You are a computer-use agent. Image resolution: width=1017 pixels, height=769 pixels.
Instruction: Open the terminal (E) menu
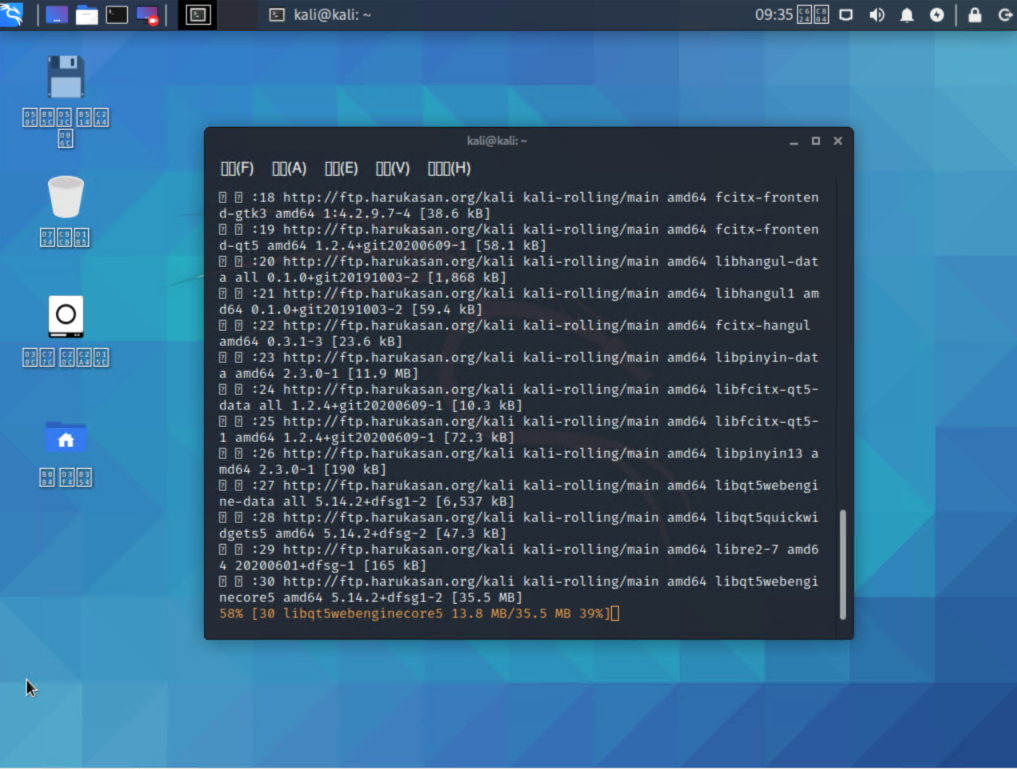(341, 169)
